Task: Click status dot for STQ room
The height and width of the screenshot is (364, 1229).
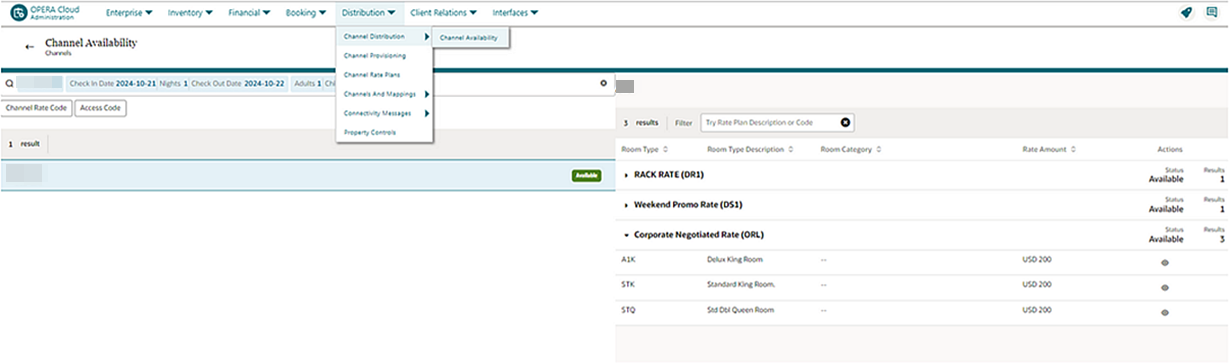Action: coord(1165,312)
